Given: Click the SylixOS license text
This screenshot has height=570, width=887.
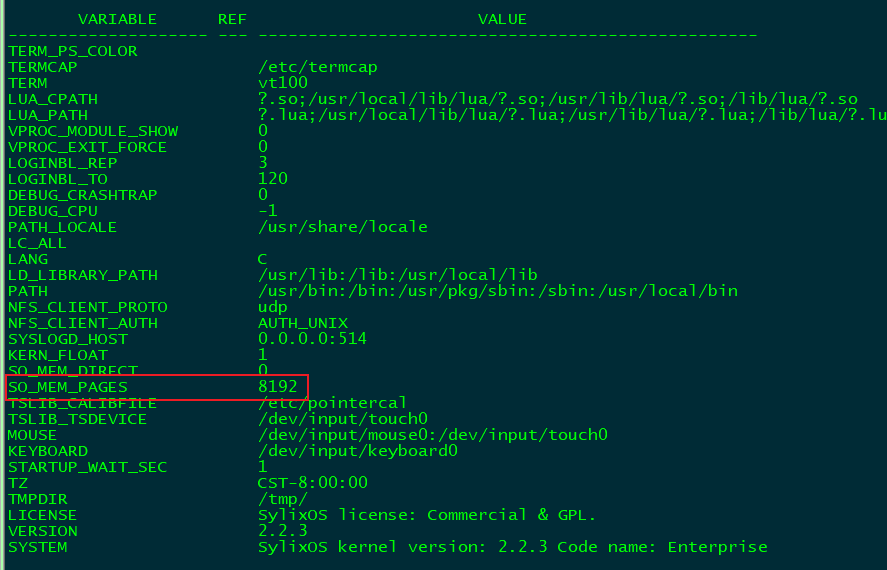Looking at the screenshot, I should tap(427, 515).
